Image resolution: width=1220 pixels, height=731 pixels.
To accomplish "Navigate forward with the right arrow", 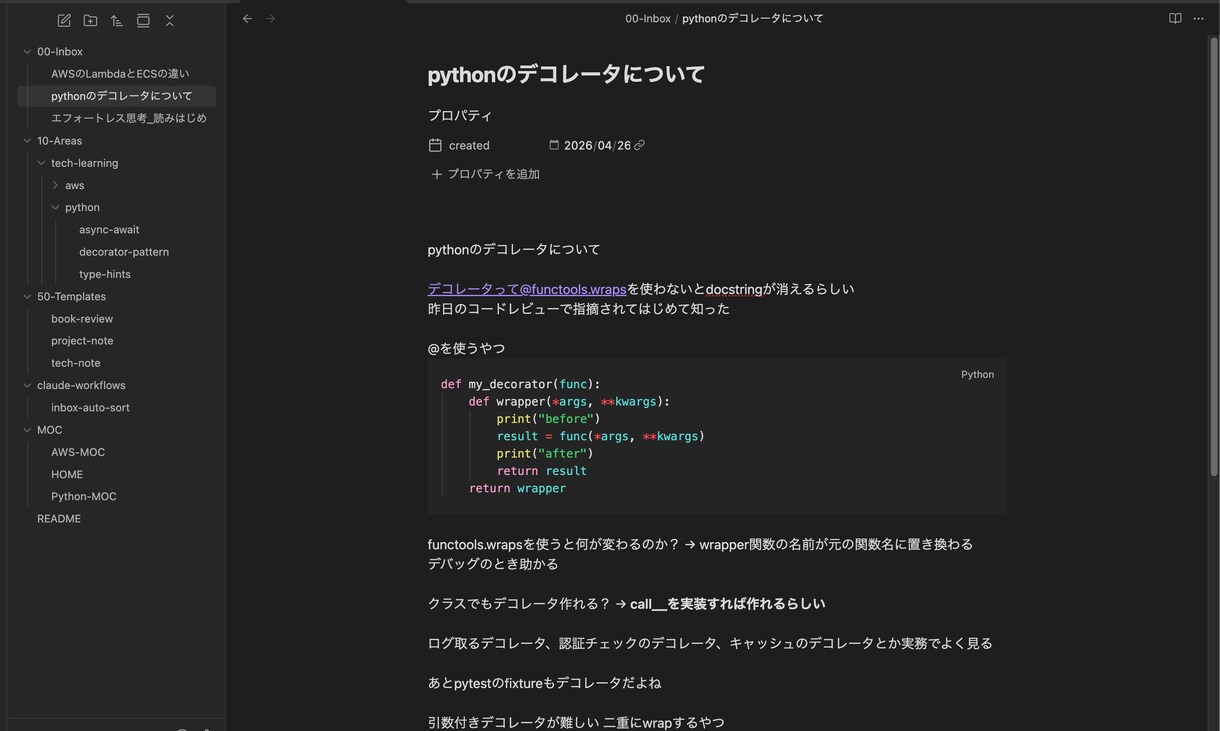I will coord(271,18).
